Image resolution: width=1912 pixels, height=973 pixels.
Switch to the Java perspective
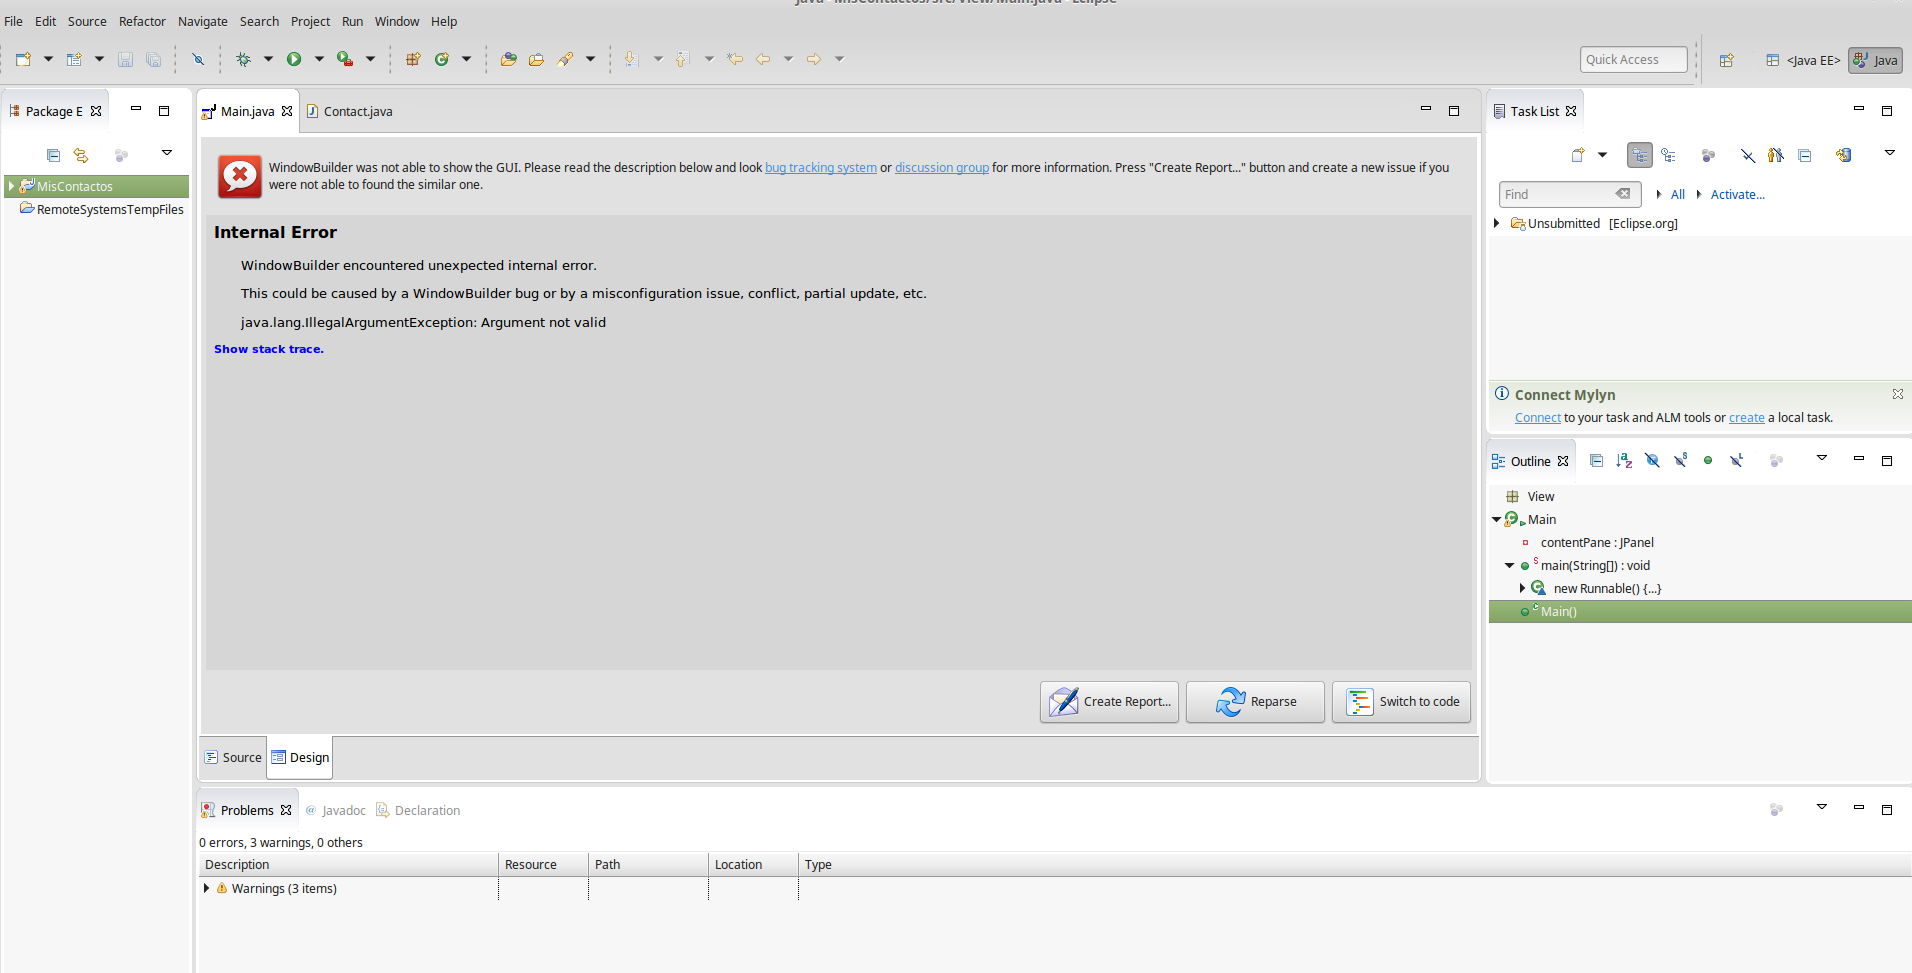tap(1875, 60)
